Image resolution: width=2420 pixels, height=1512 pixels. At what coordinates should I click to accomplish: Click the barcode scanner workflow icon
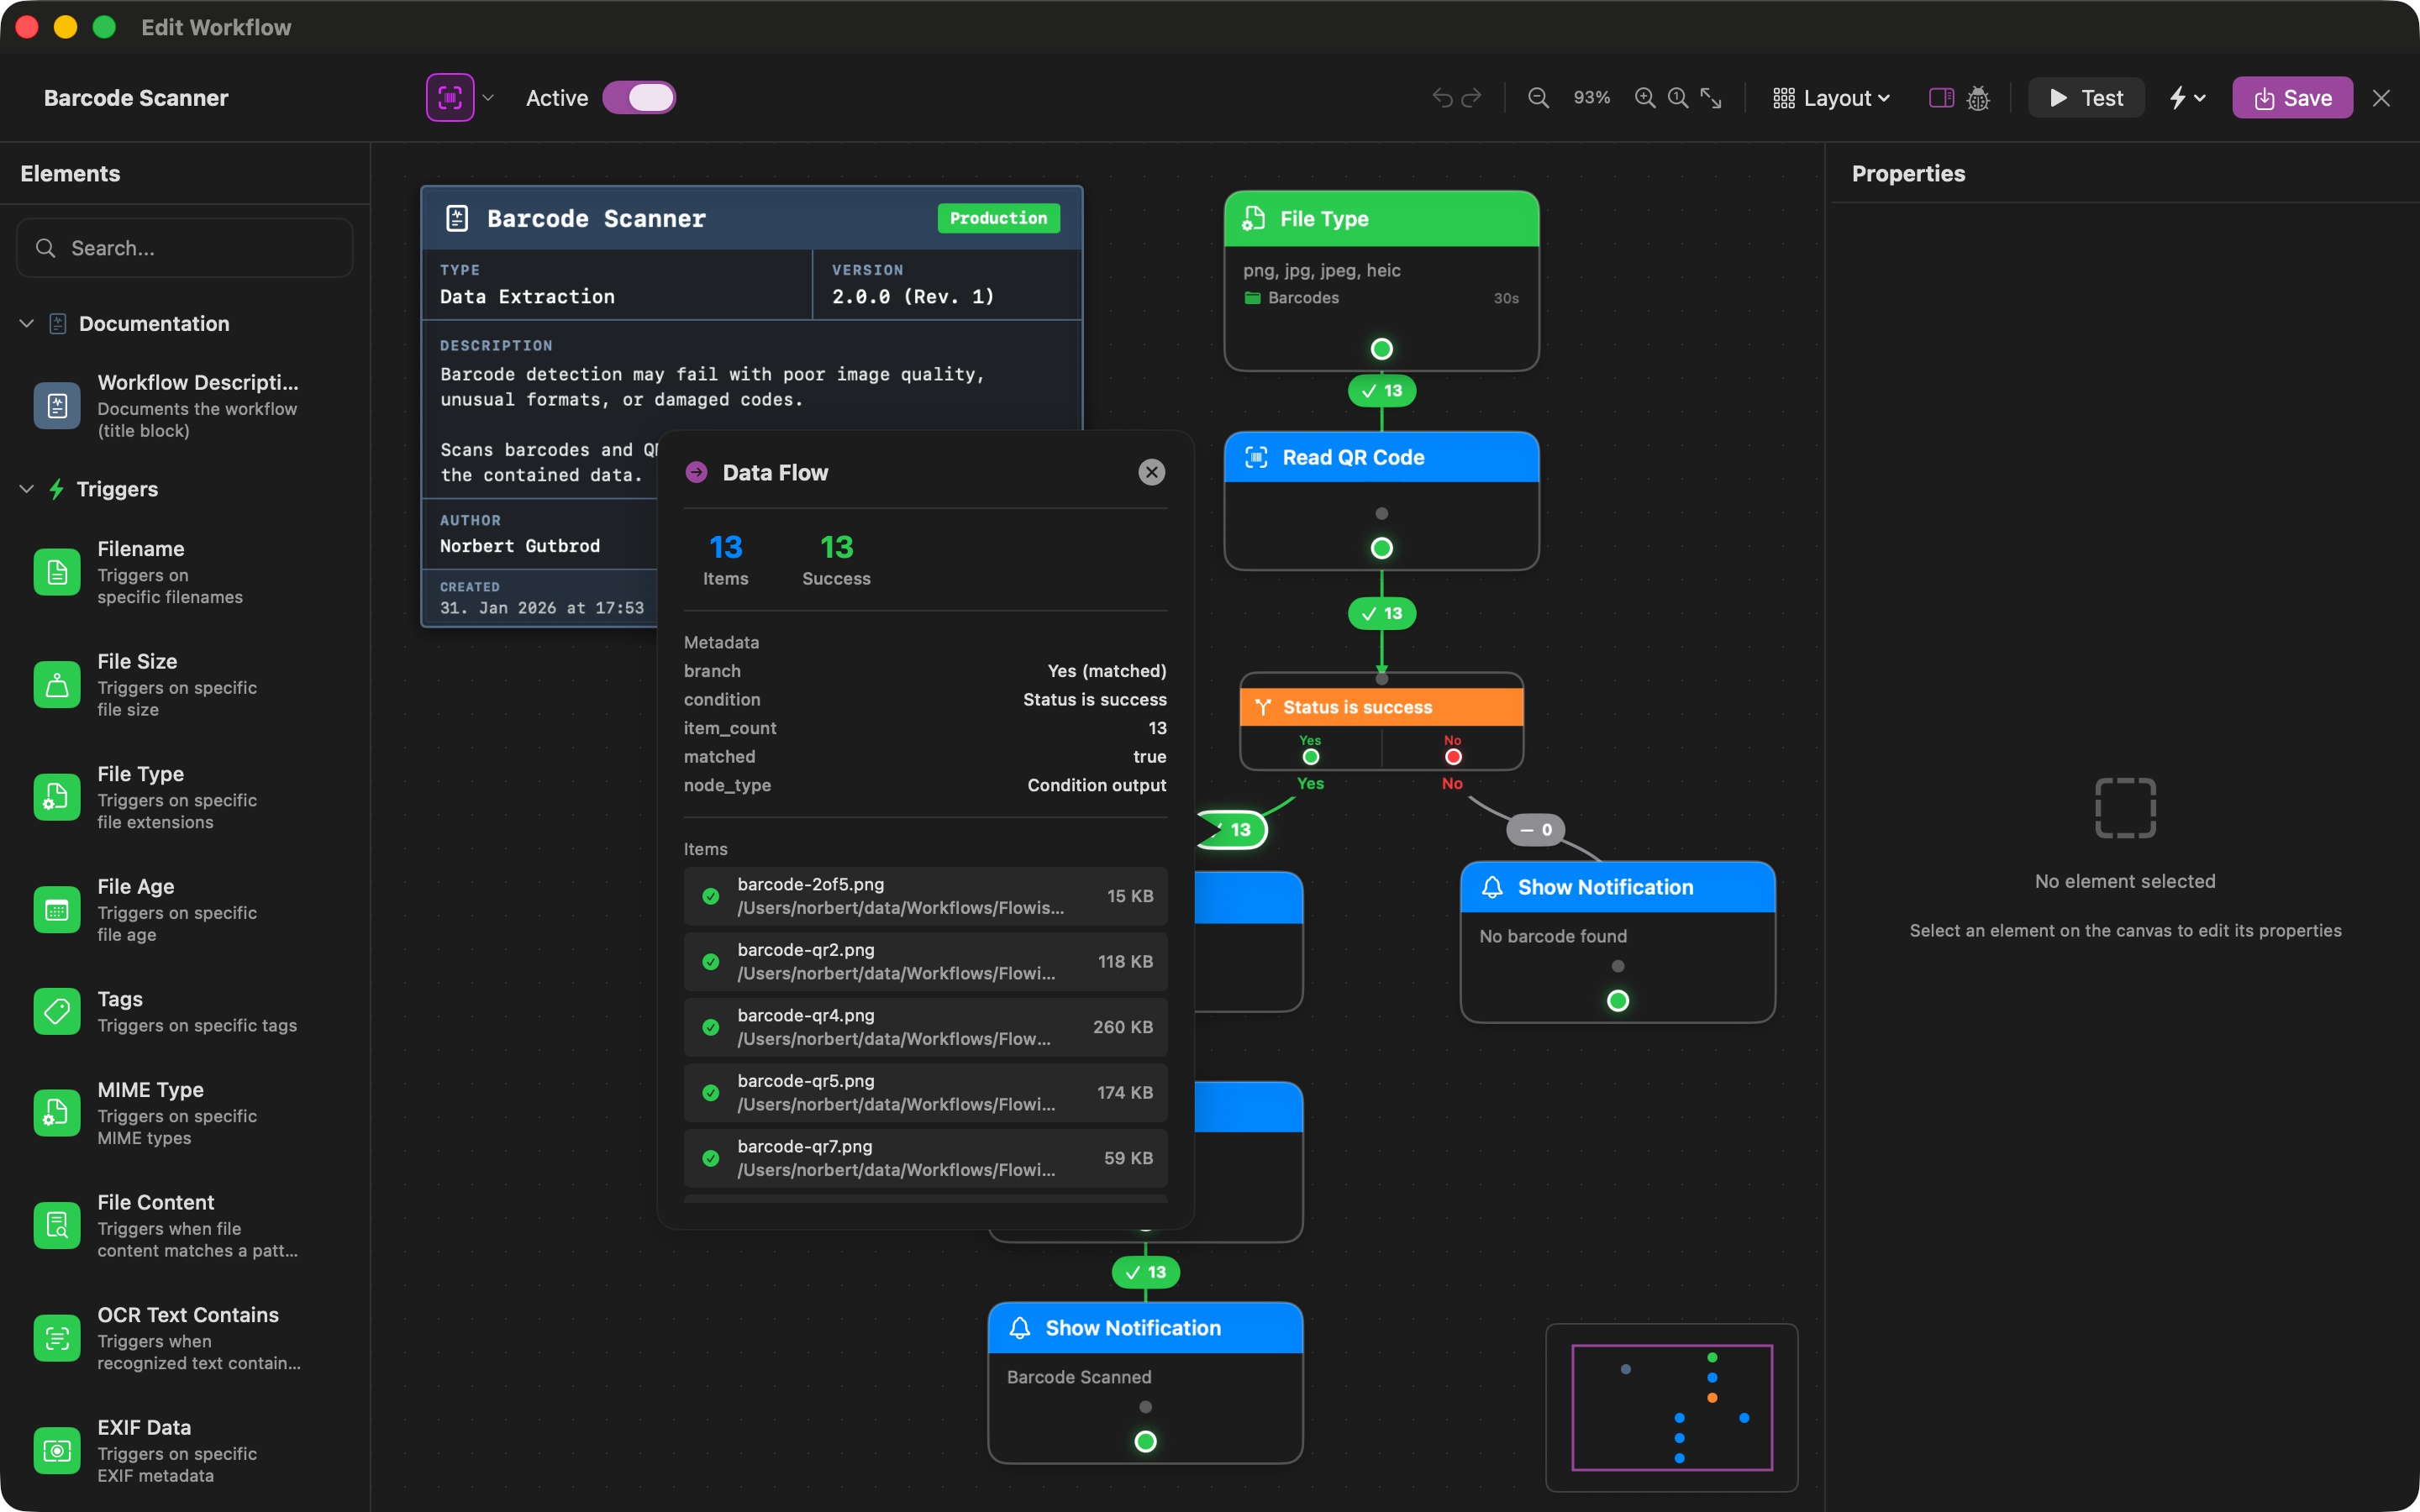(450, 98)
